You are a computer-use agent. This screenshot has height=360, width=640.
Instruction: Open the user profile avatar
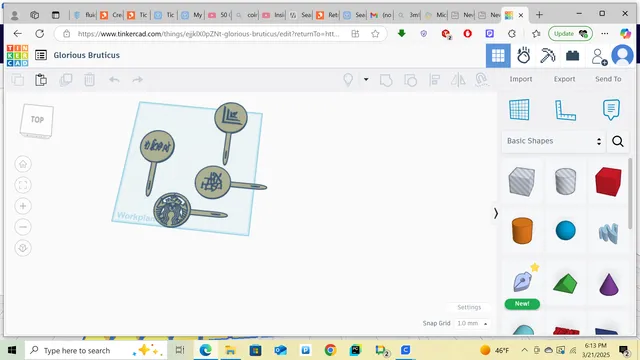click(622, 55)
